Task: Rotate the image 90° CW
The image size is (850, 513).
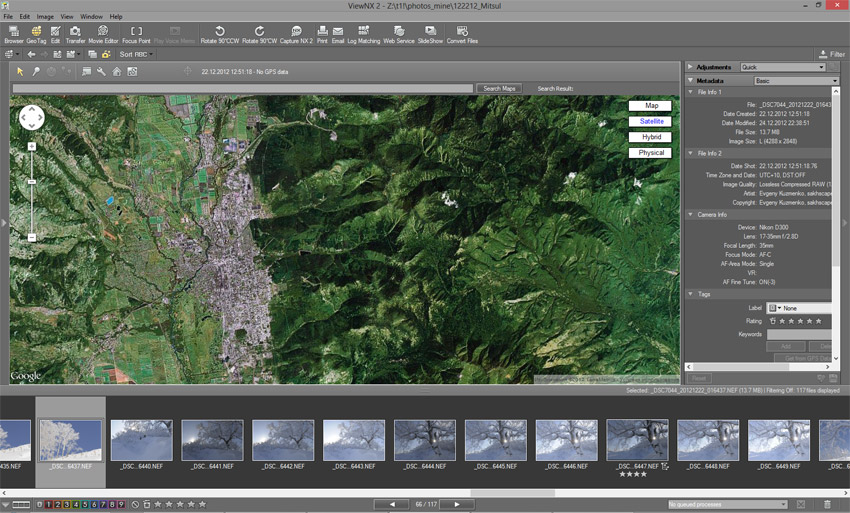Action: click(259, 34)
